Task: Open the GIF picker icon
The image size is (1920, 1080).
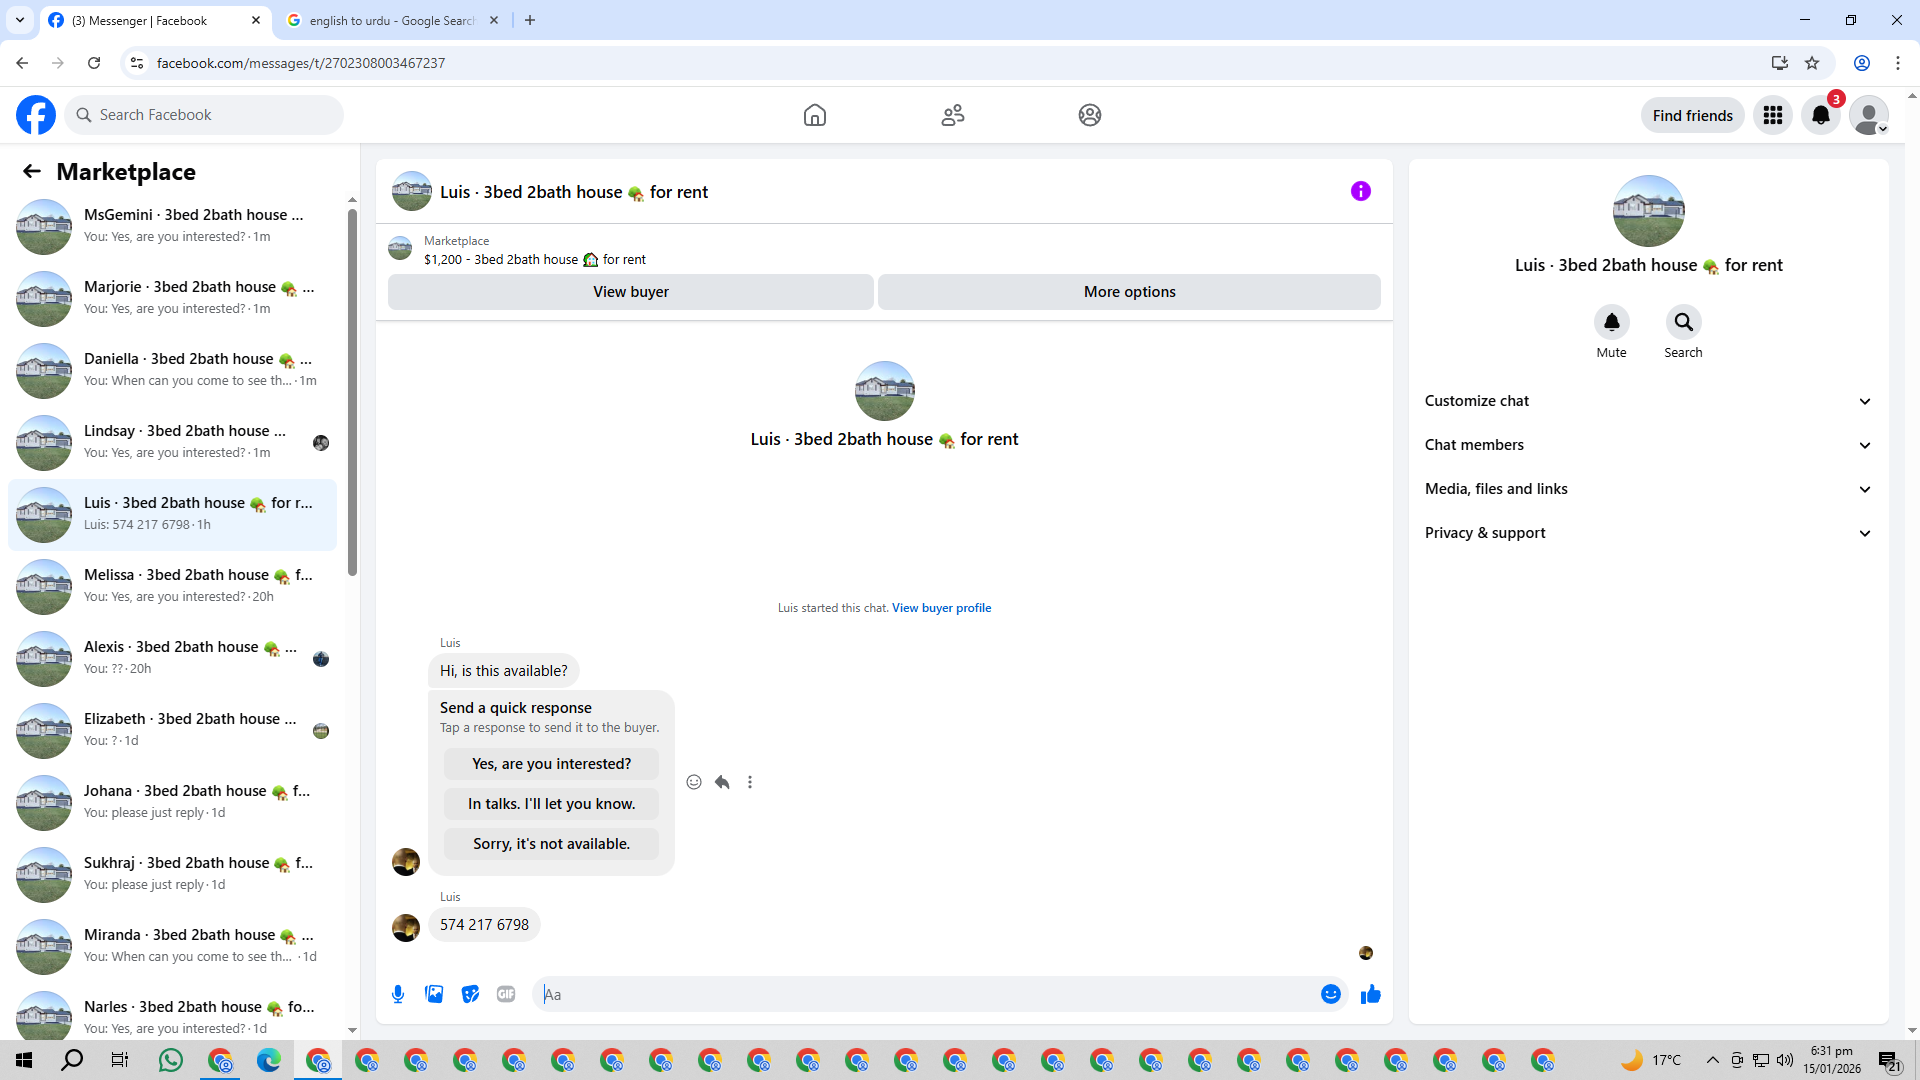Action: 506,994
